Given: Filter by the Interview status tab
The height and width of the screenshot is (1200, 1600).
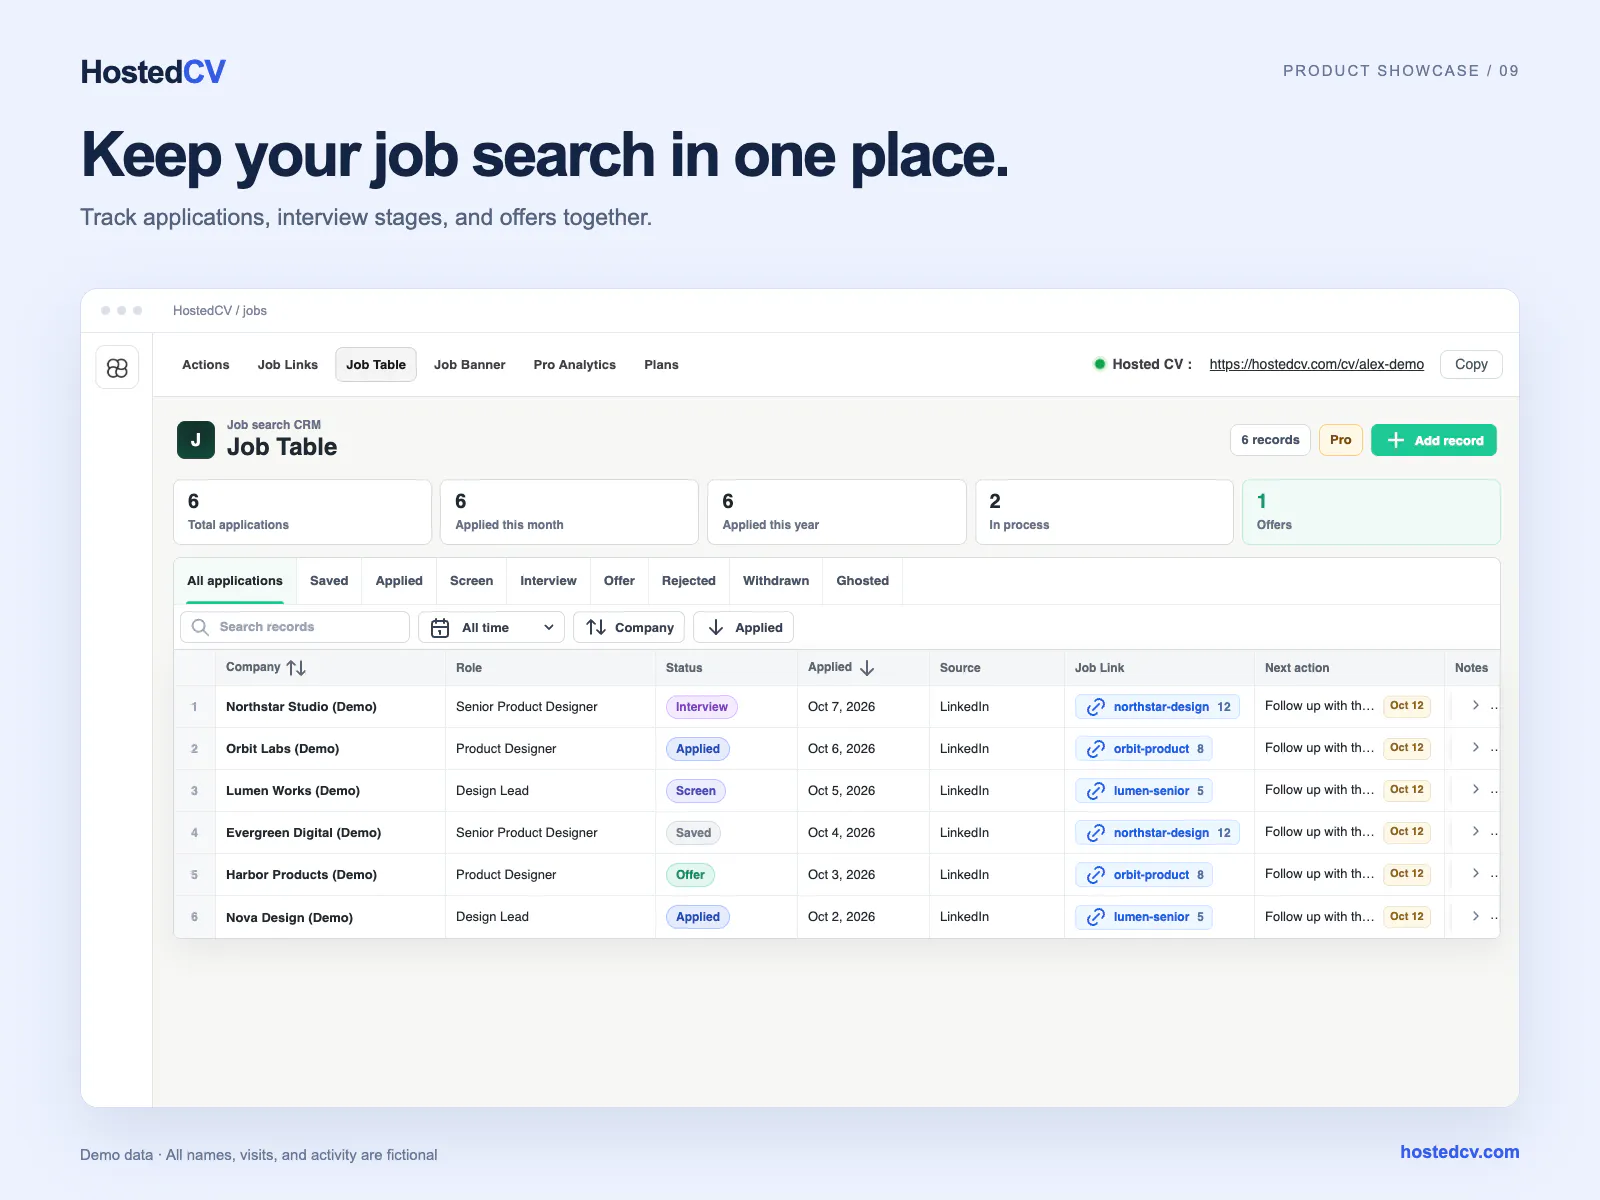Looking at the screenshot, I should [x=548, y=581].
